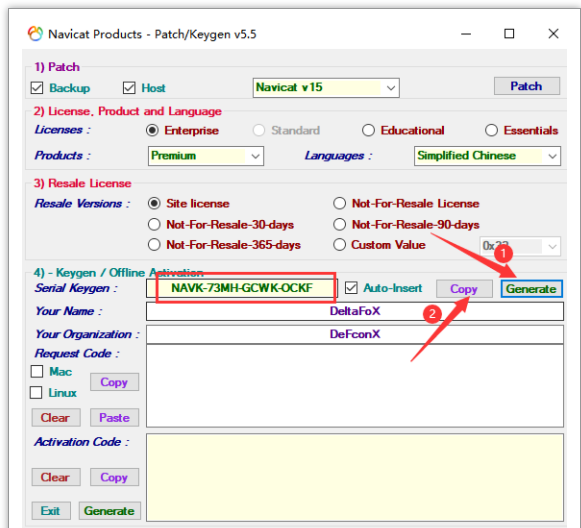
Task: Copy the Activation Code
Action: coord(114,477)
